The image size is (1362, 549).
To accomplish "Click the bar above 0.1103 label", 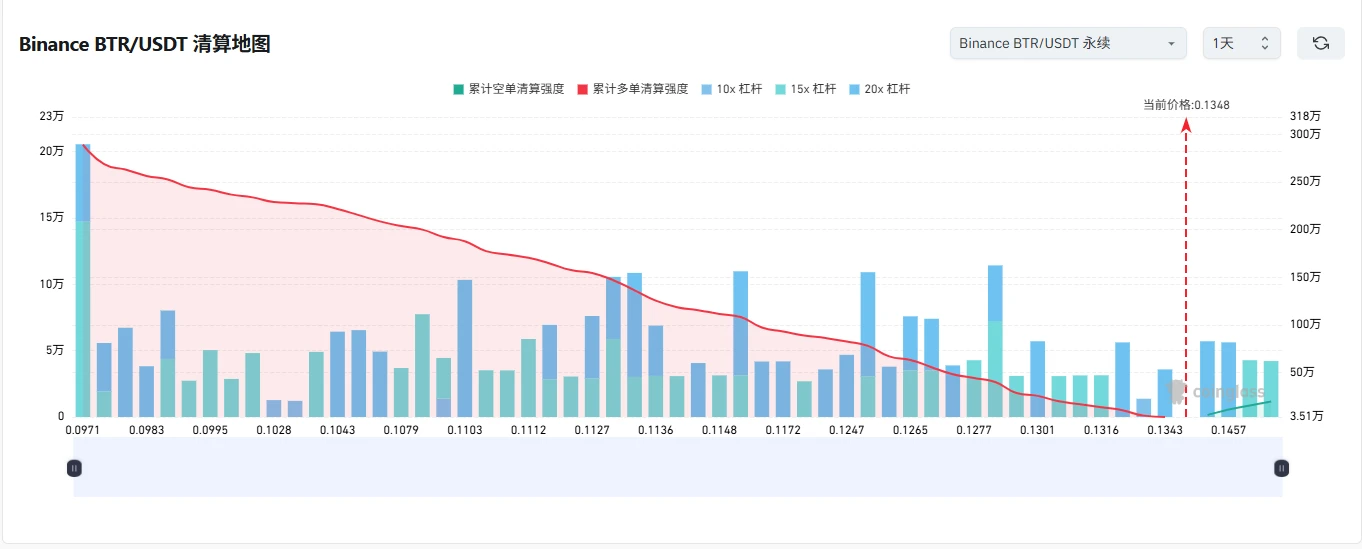I will coord(465,348).
